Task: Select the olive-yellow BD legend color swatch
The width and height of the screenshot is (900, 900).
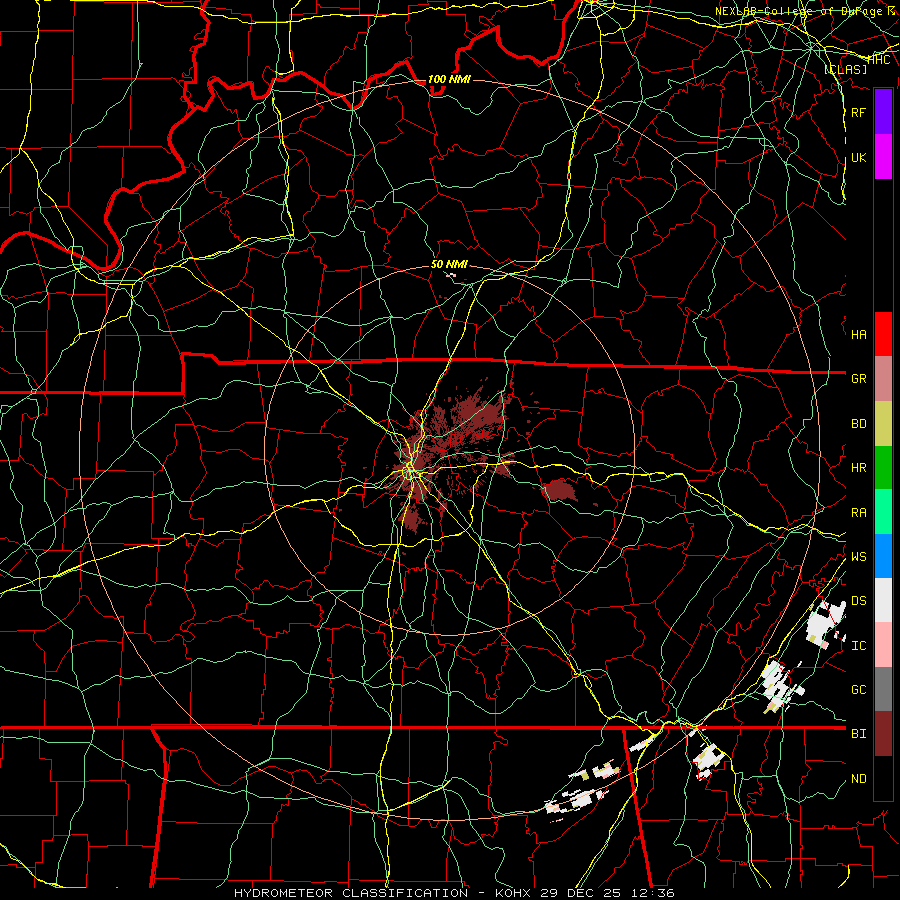Action: pyautogui.click(x=883, y=423)
